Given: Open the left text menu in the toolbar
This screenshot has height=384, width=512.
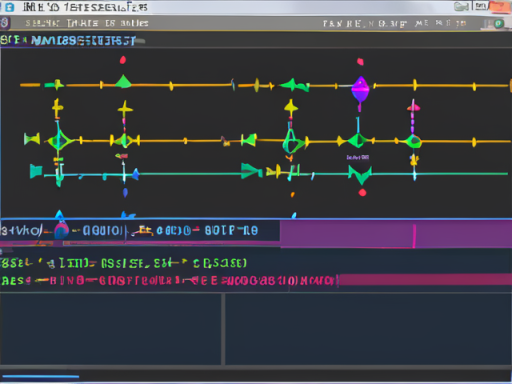Looking at the screenshot, I should [87, 23].
